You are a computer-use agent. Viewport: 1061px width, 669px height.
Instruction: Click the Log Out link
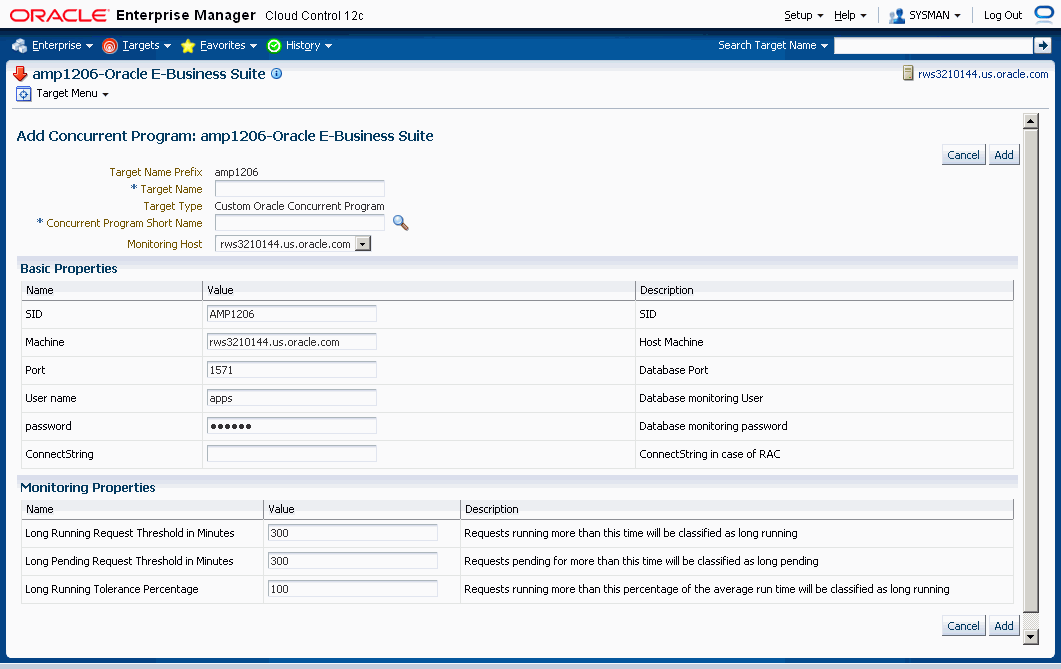[x=1003, y=15]
